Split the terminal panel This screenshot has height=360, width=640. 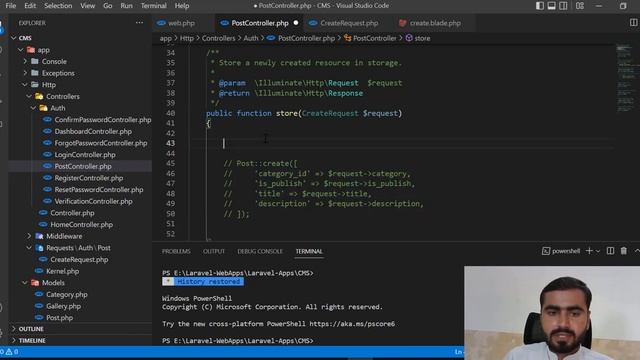[x=610, y=251]
